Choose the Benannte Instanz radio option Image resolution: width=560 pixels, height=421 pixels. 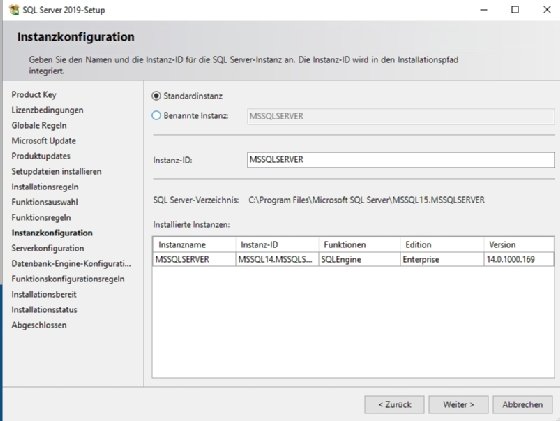(x=156, y=116)
